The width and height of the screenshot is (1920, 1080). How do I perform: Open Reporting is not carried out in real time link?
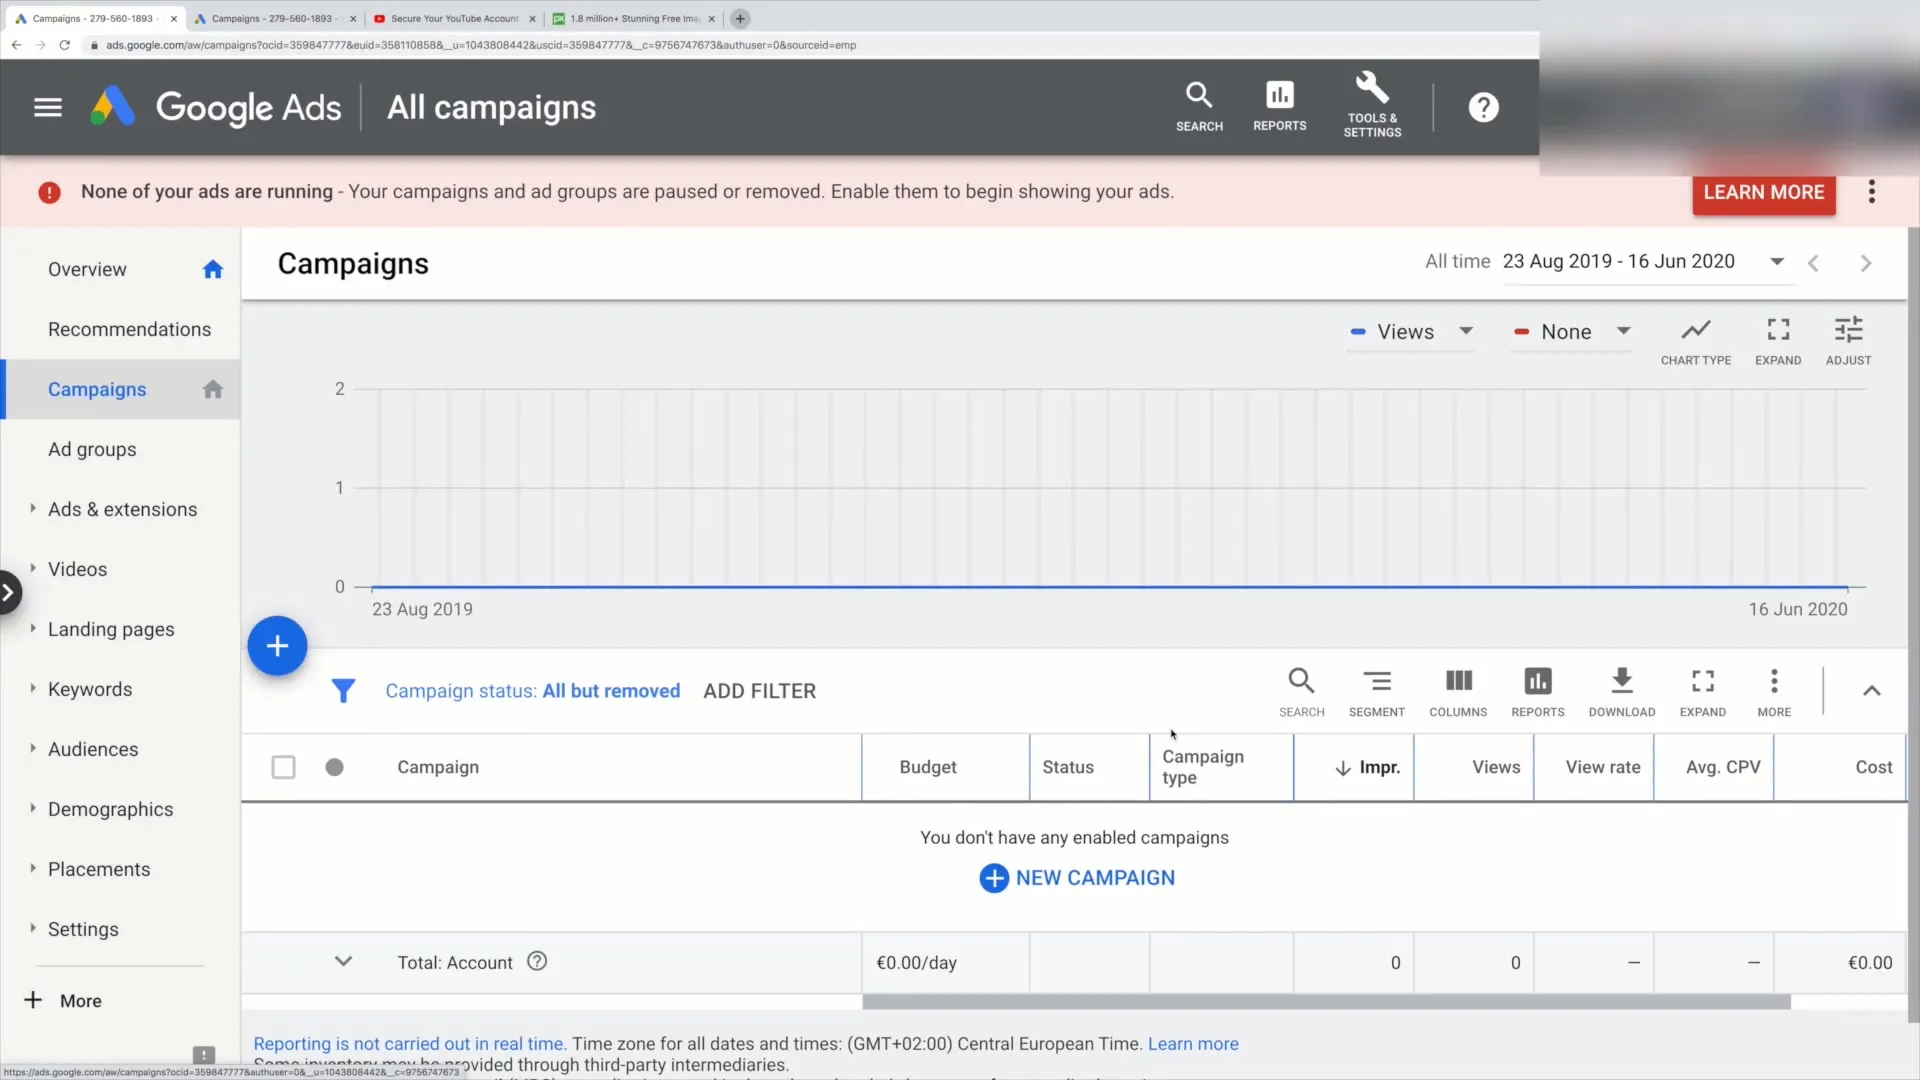tap(410, 1044)
